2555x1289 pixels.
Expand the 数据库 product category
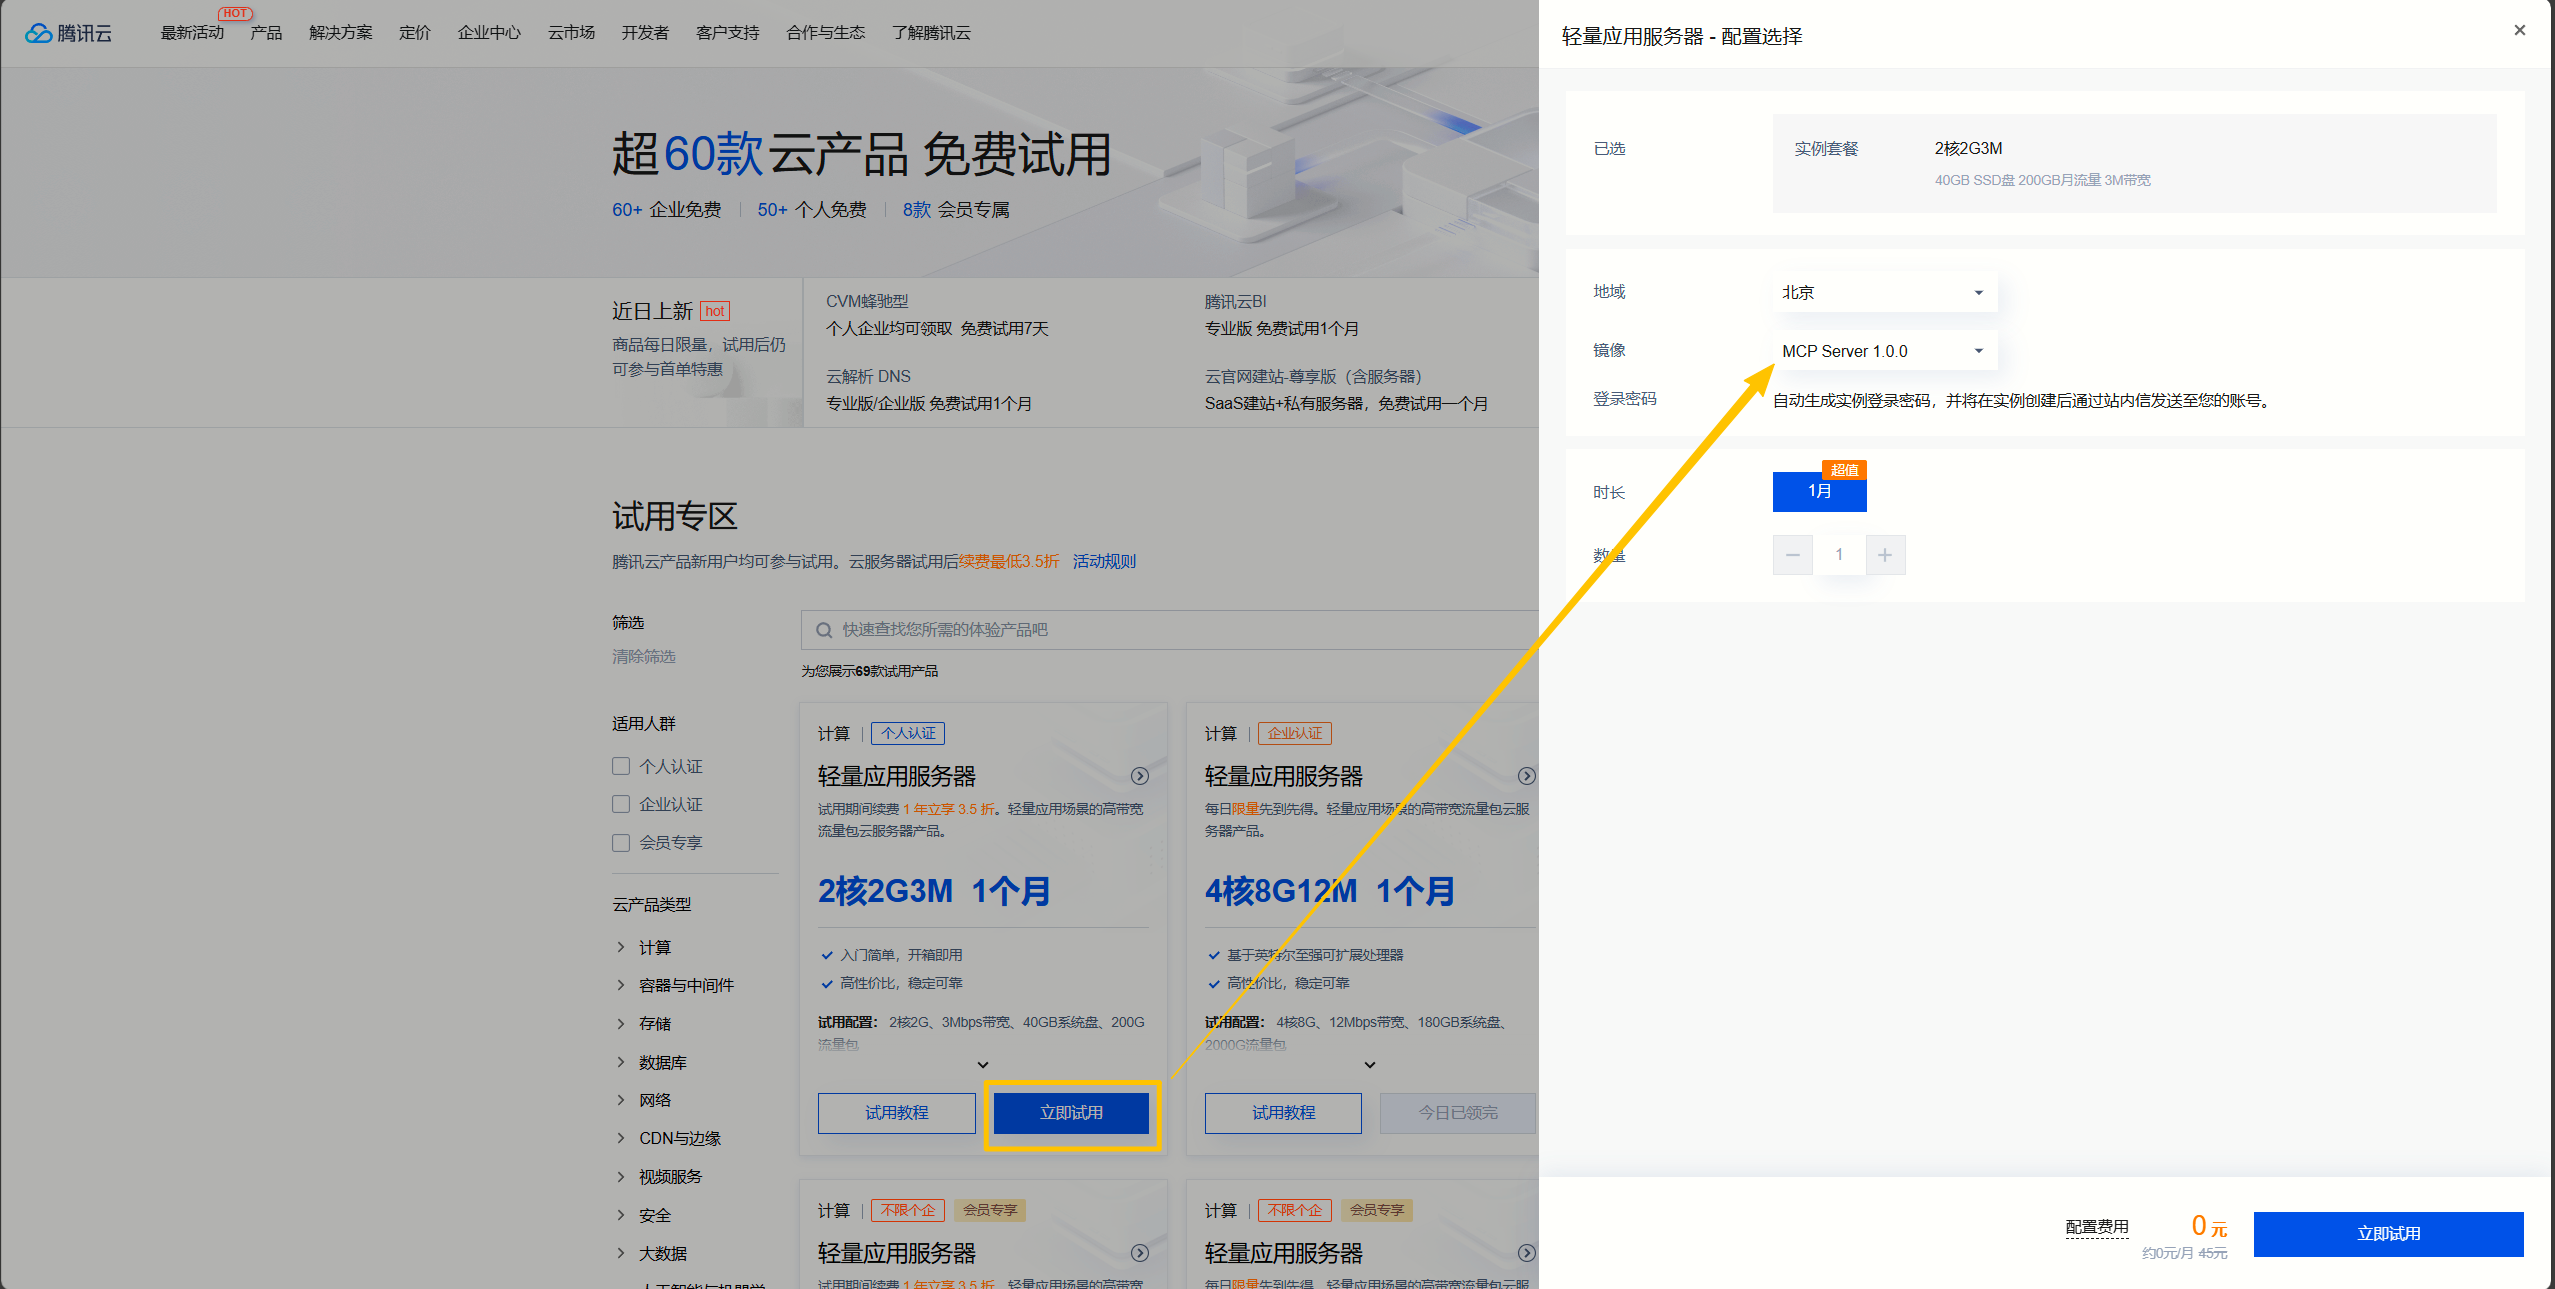point(662,1062)
